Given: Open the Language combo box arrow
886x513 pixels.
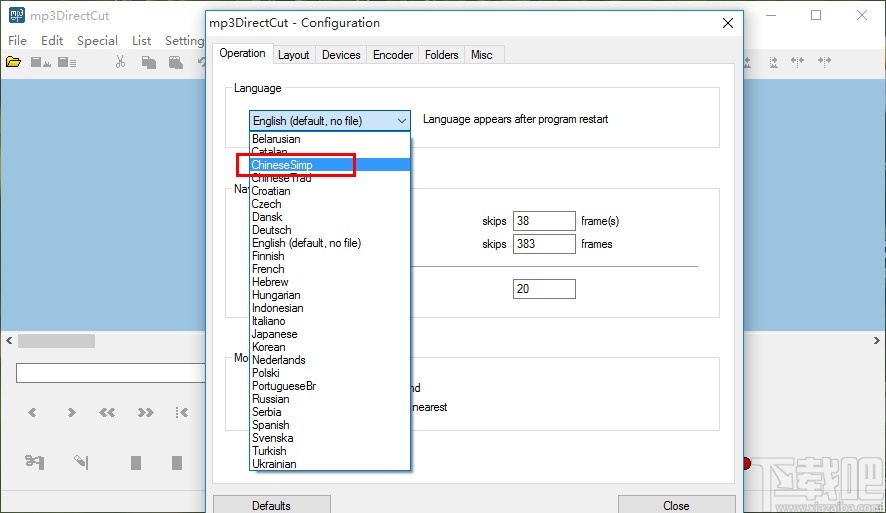Looking at the screenshot, I should click(x=401, y=120).
